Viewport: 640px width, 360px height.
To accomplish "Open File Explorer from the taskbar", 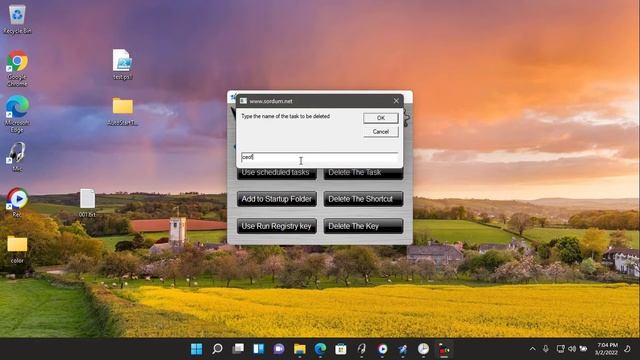I will [300, 349].
